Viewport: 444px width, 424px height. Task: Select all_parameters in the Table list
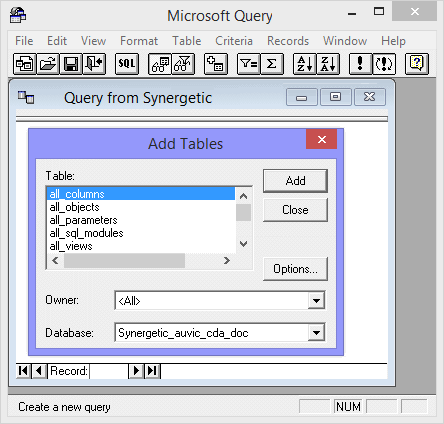pos(141,220)
